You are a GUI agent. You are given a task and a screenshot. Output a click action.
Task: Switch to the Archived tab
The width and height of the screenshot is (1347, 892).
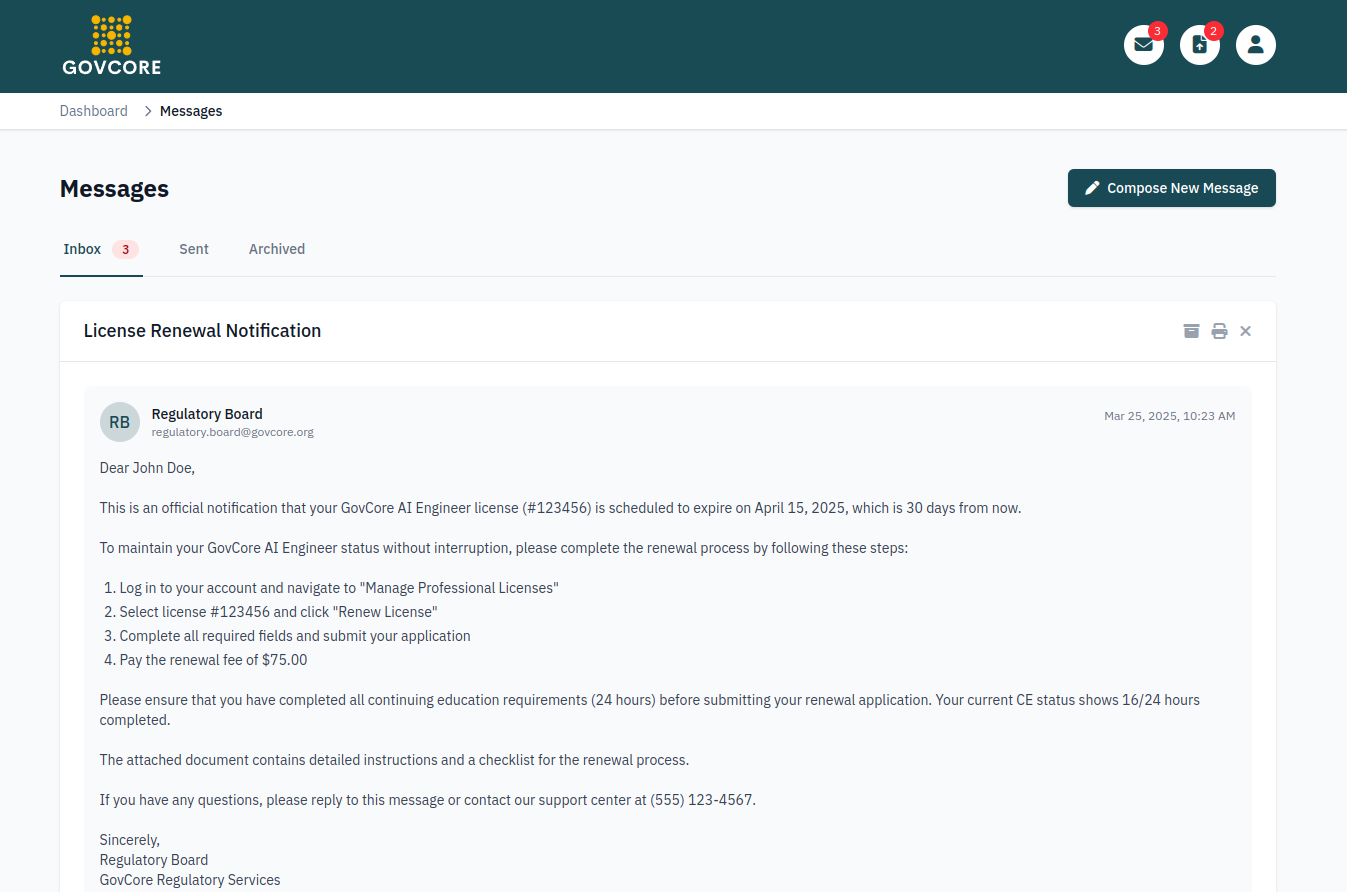tap(277, 249)
